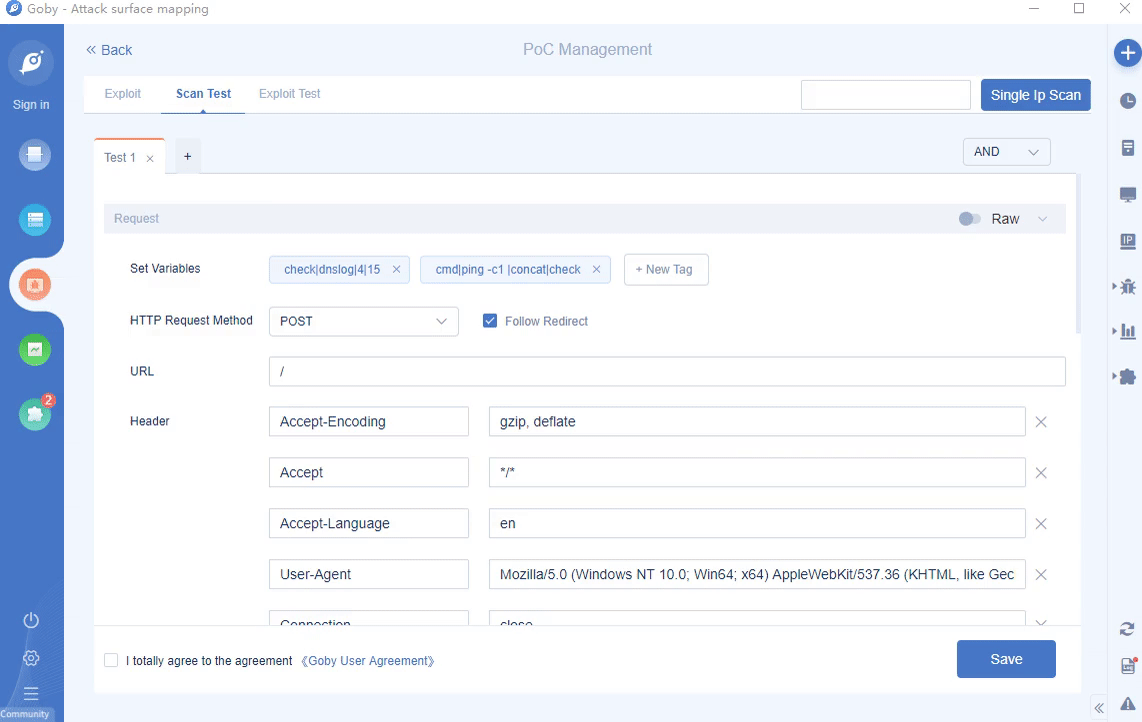Switch to the Exploit tab
Image resolution: width=1142 pixels, height=722 pixels.
pyautogui.click(x=123, y=94)
